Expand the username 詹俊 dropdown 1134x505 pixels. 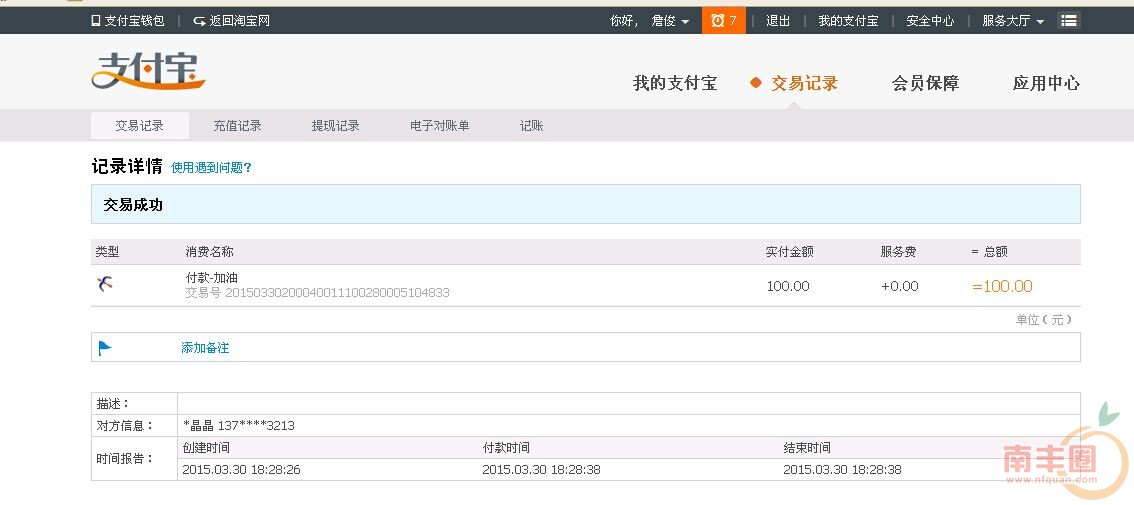[670, 21]
